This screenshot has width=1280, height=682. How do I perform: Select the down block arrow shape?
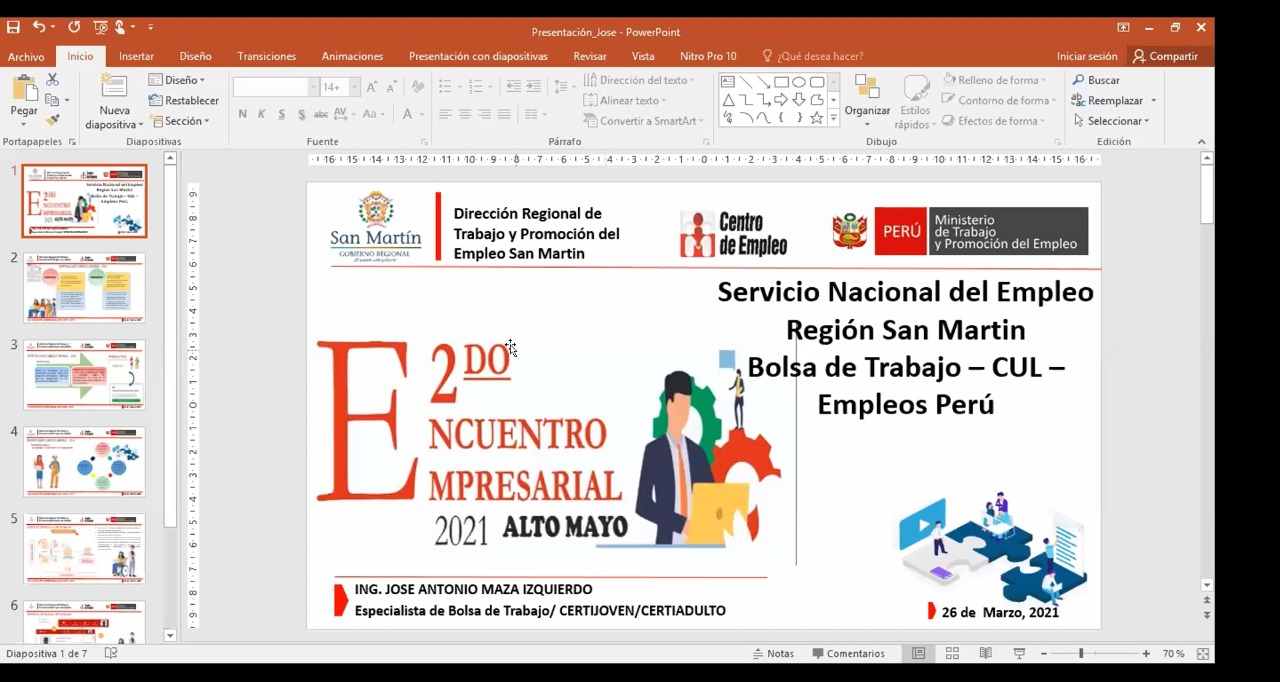799,100
